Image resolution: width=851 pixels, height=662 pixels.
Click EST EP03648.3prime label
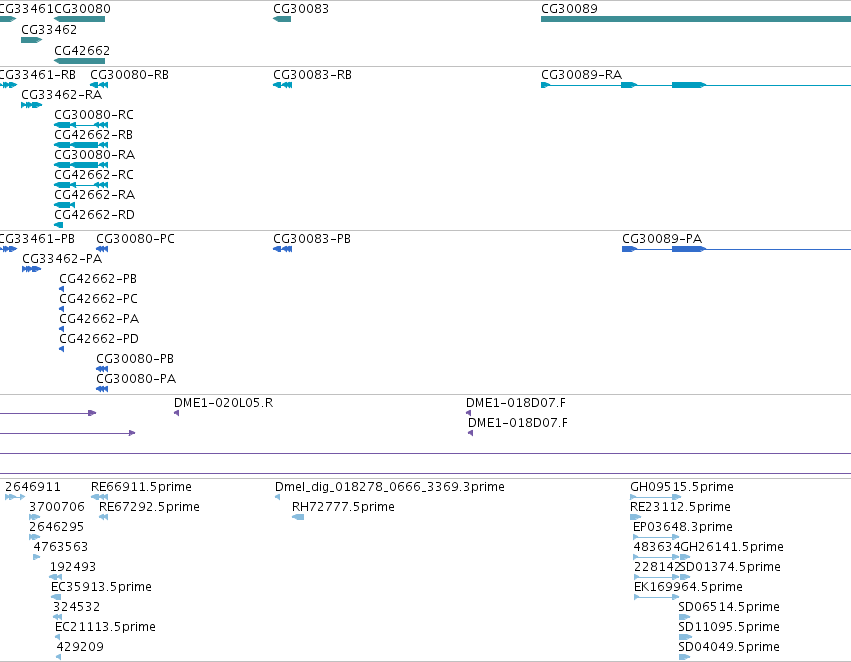click(x=683, y=527)
